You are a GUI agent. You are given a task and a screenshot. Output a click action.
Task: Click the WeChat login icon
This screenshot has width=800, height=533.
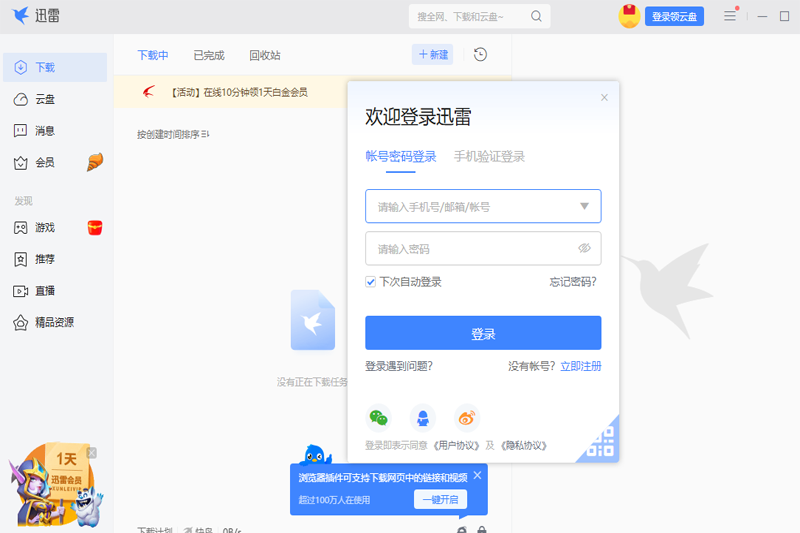(378, 418)
